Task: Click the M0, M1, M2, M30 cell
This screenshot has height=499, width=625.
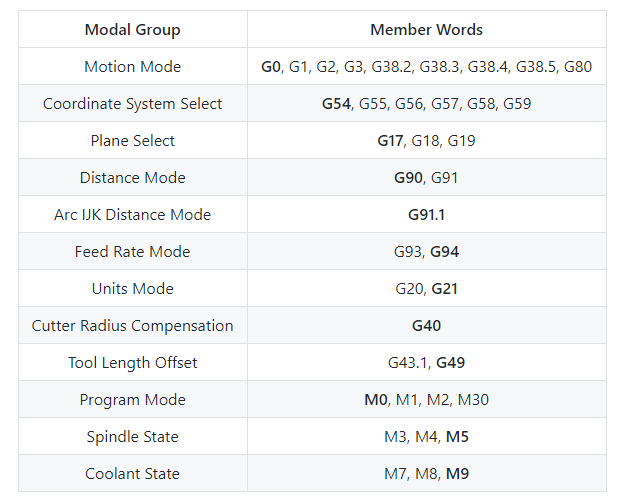Action: [426, 400]
